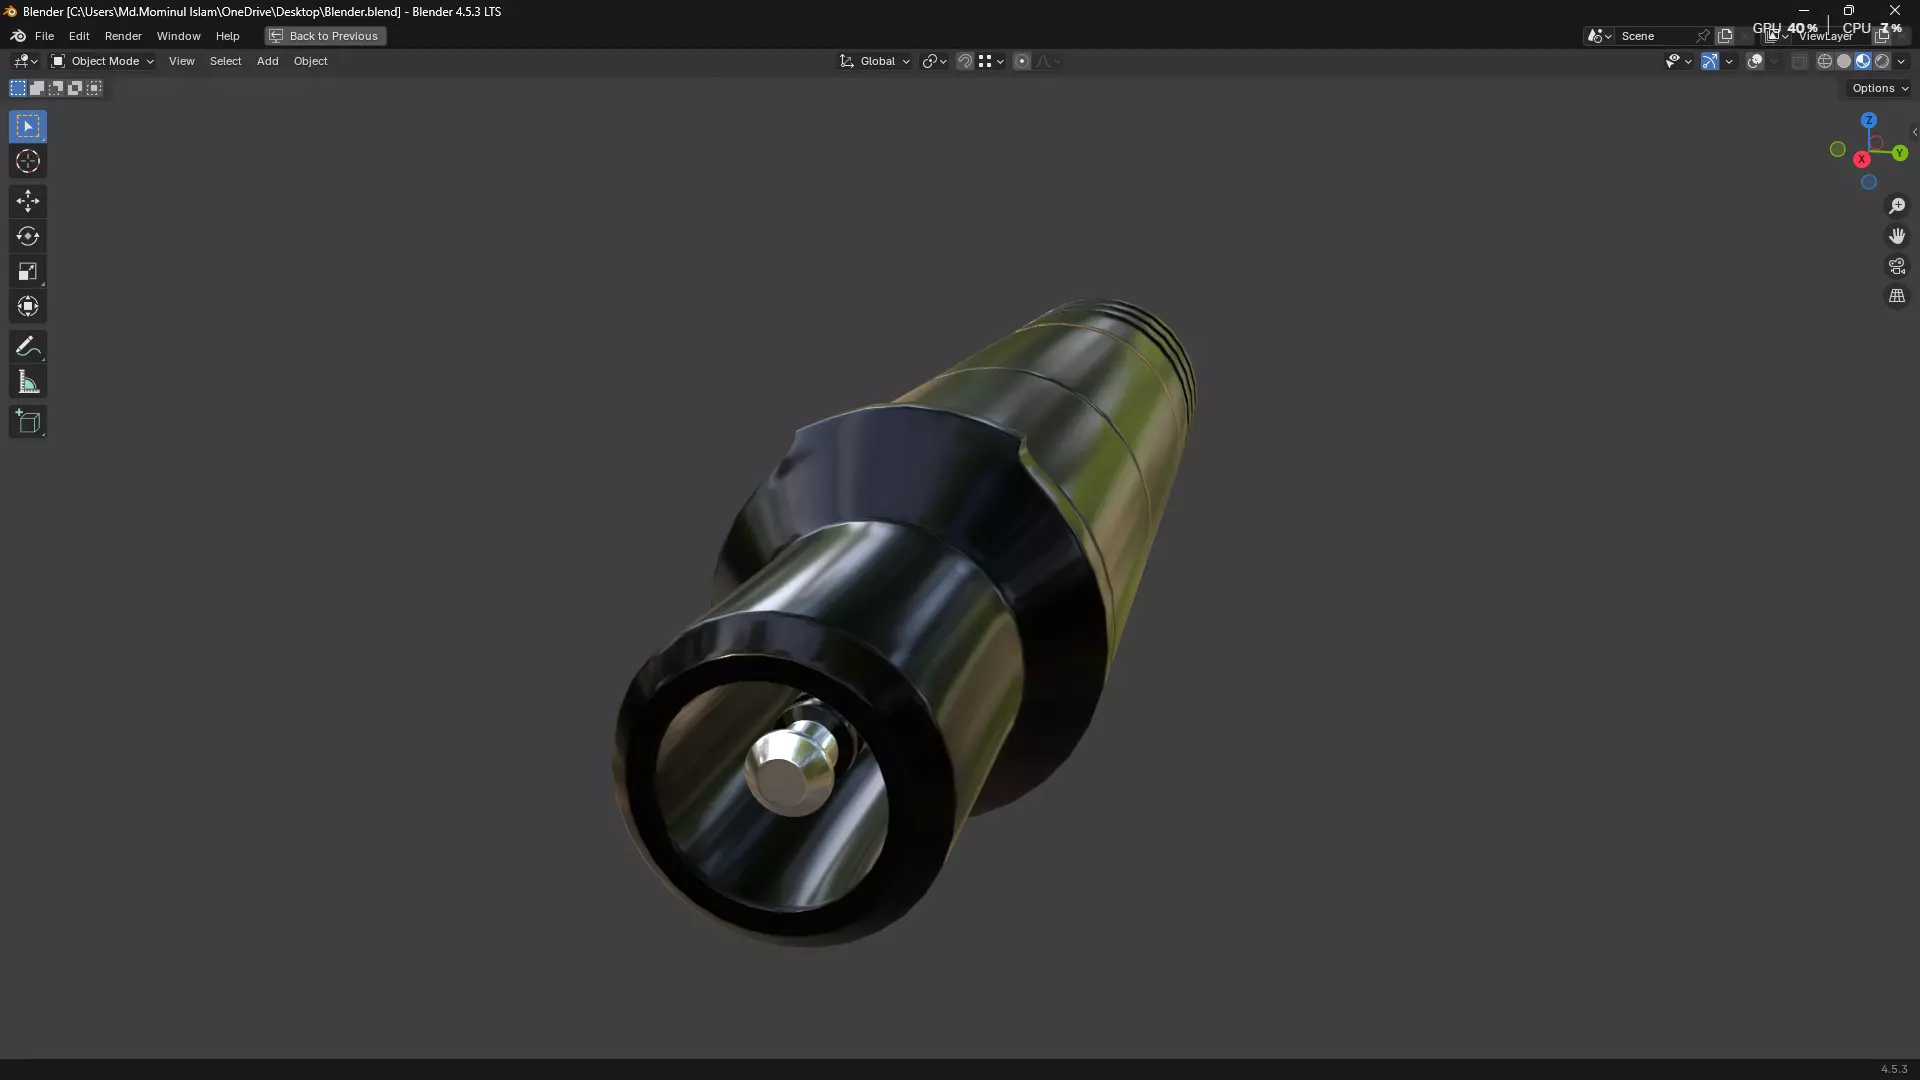The height and width of the screenshot is (1080, 1920).
Task: Select the Annotate pencil tool
Action: (28, 347)
